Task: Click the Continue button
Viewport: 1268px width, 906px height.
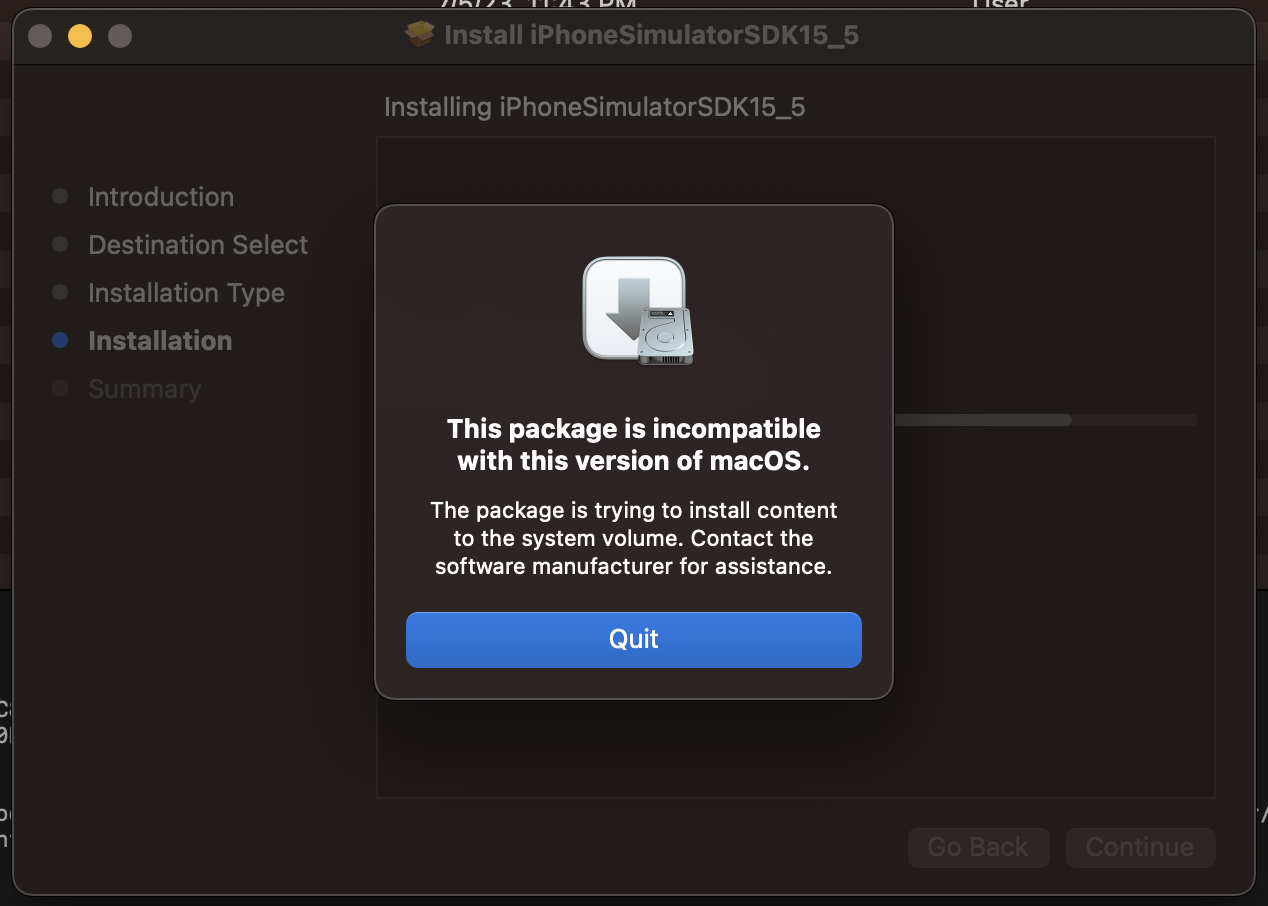Action: pyautogui.click(x=1140, y=847)
